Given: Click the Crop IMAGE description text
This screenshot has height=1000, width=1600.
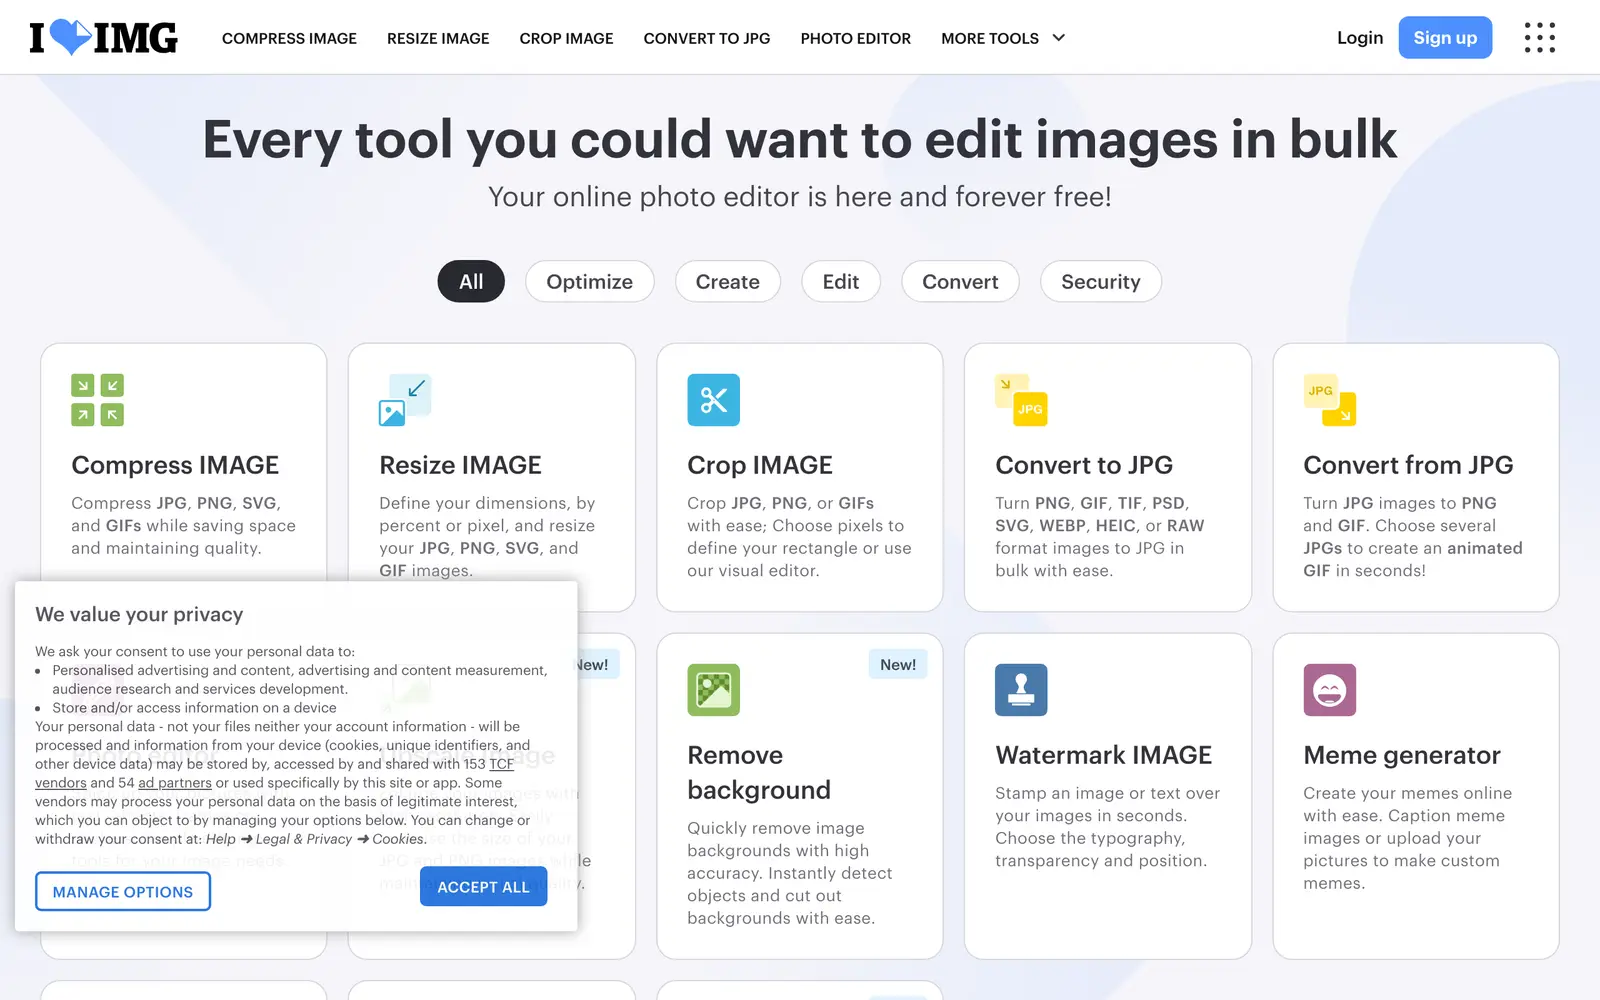Looking at the screenshot, I should point(799,537).
